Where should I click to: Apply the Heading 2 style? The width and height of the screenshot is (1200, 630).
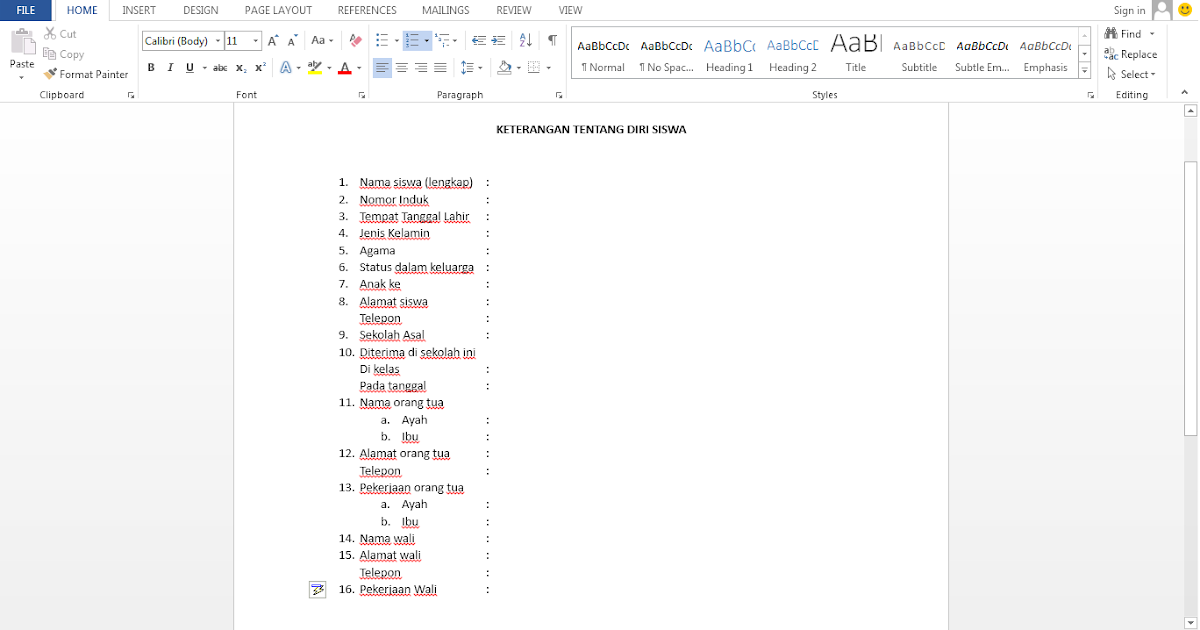click(x=793, y=55)
